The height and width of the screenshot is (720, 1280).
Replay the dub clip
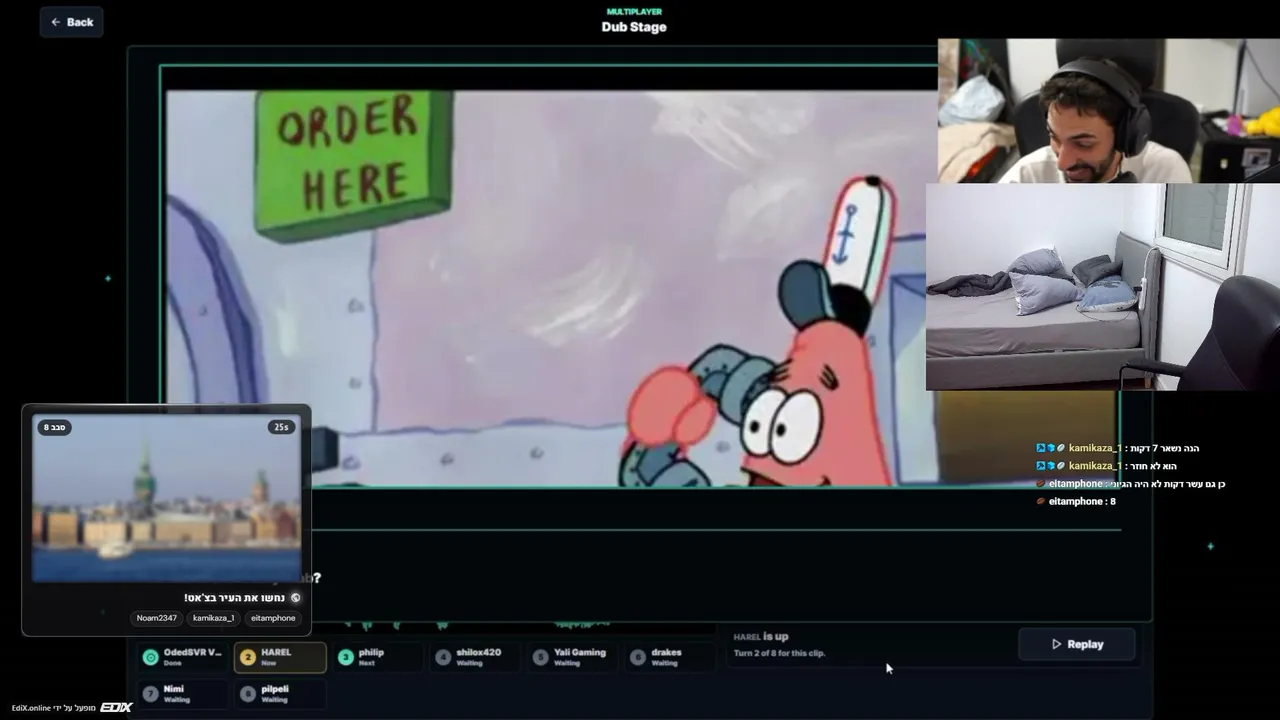tap(1076, 645)
